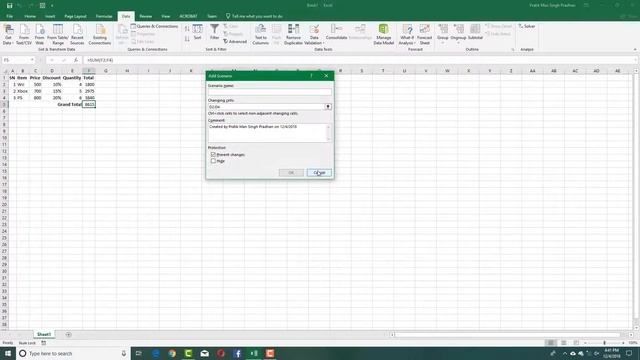Click the Insert Function fx button
This screenshot has width=640, height=360.
76,60
